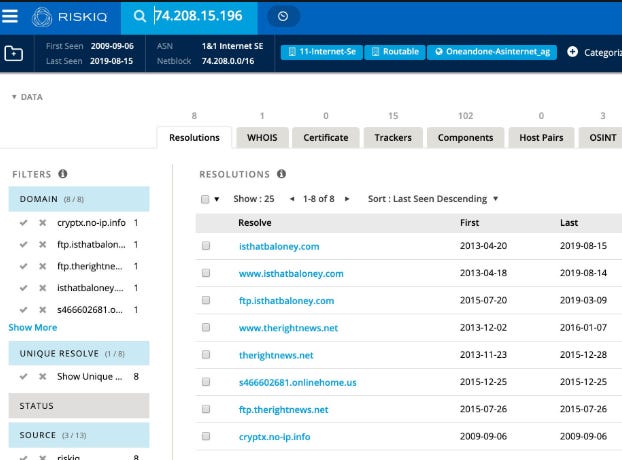Click the plus icon beside Categorize

(x=572, y=52)
